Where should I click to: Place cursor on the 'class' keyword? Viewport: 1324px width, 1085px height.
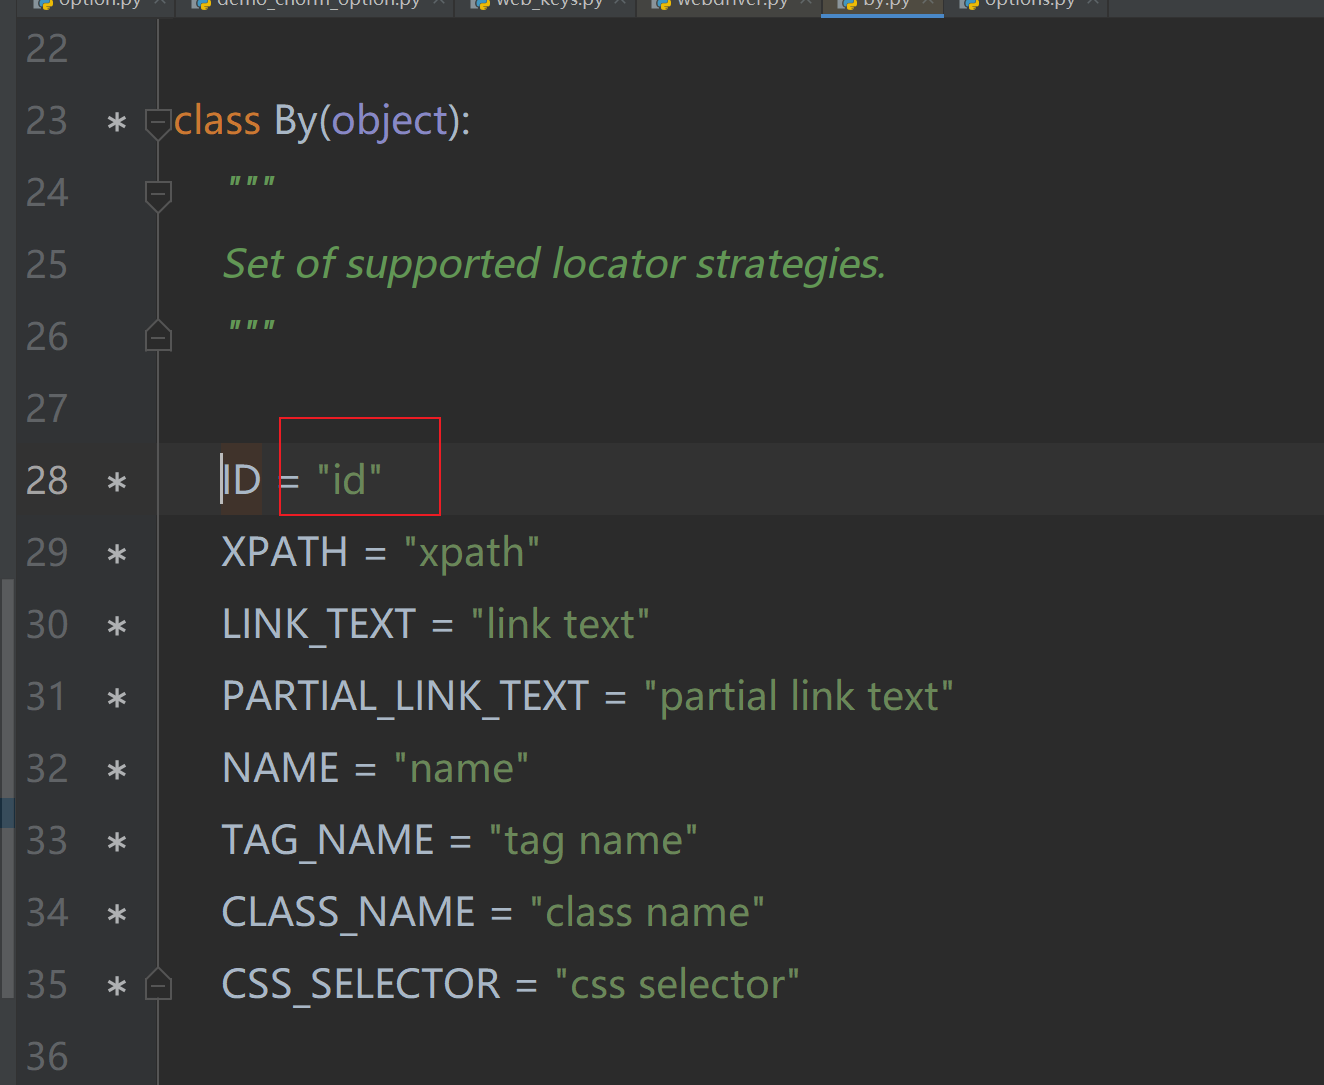pyautogui.click(x=217, y=121)
